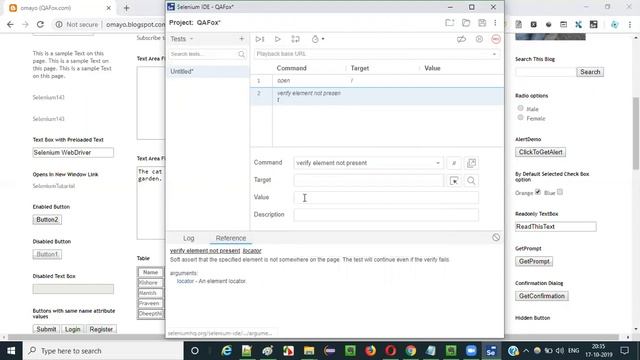Open Windows notification center

click(x=624, y=351)
